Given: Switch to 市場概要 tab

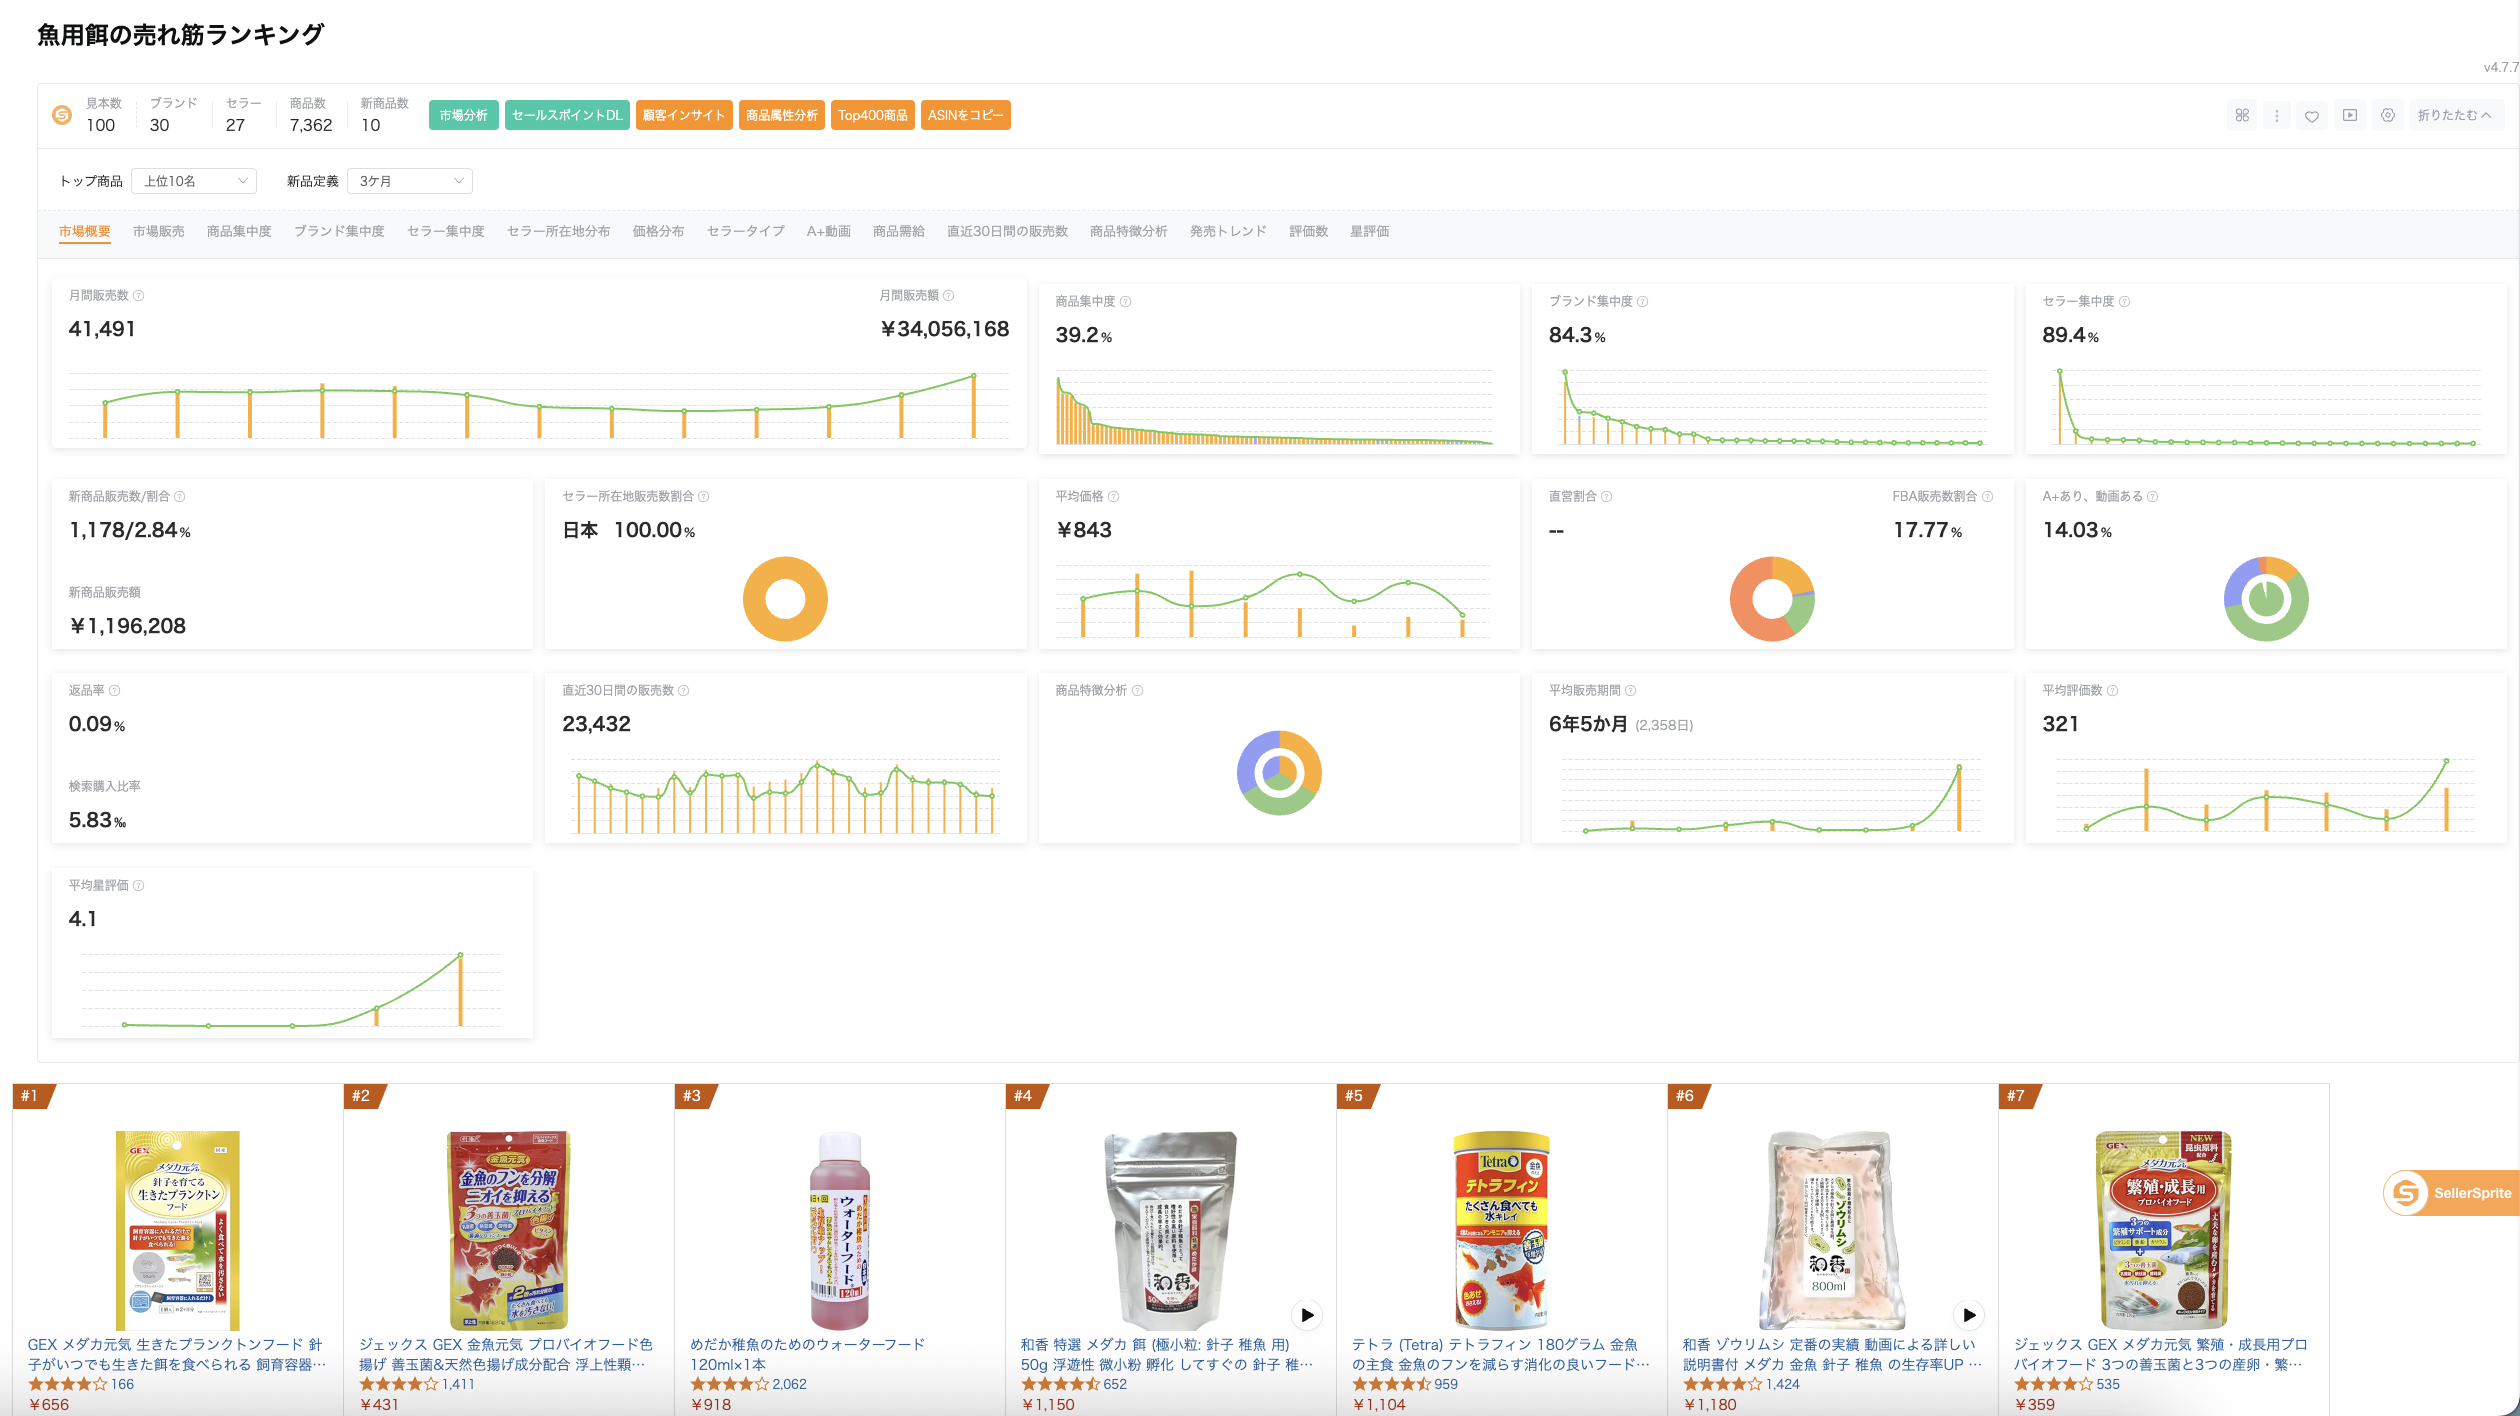Looking at the screenshot, I should coord(84,231).
